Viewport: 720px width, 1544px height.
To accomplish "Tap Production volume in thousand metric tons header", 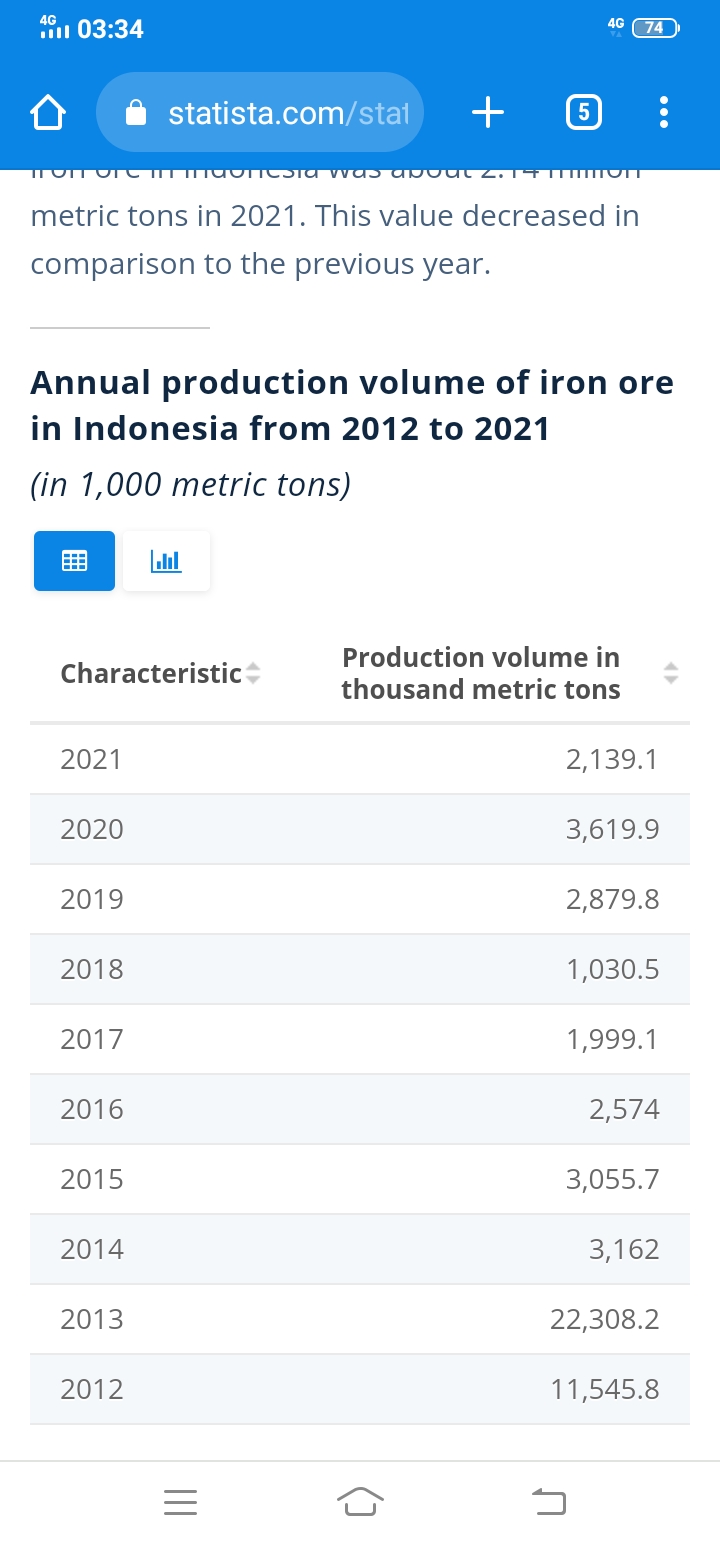I will (480, 673).
